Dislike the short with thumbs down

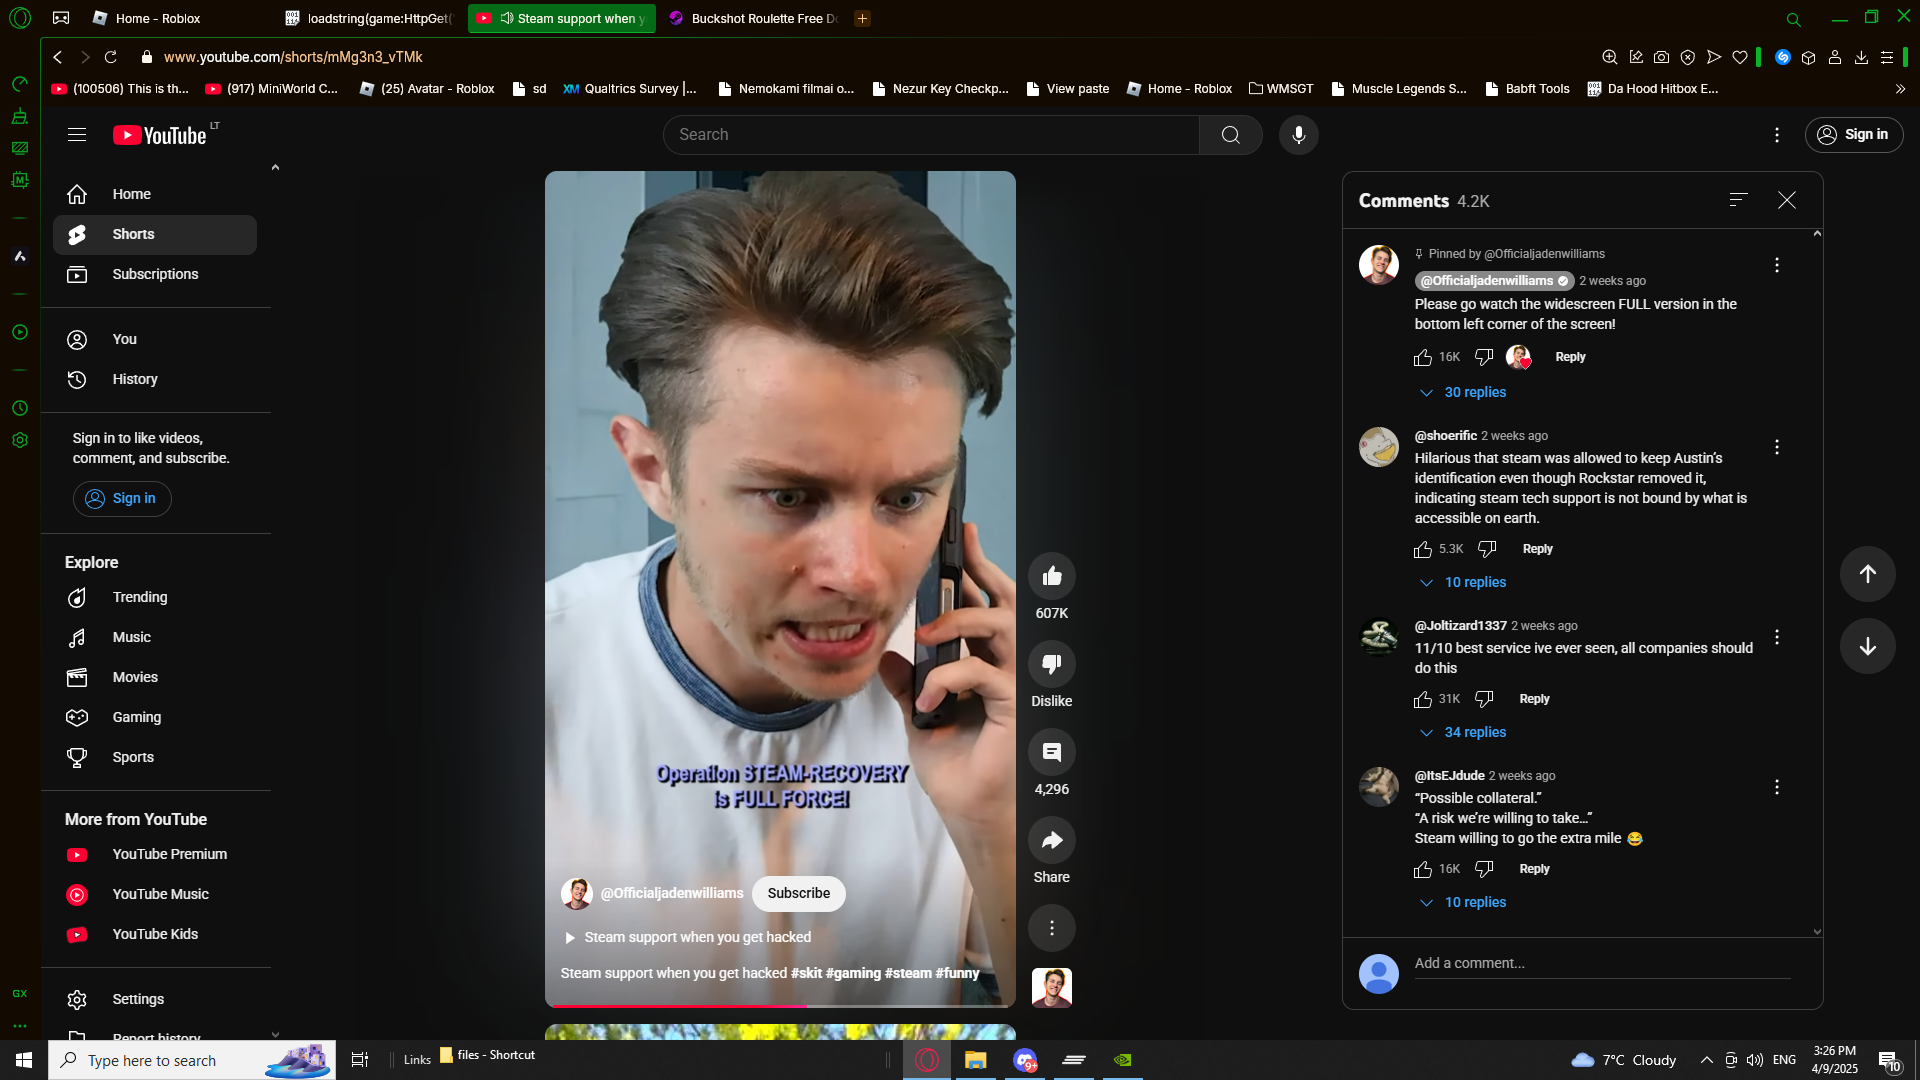pos(1052,664)
